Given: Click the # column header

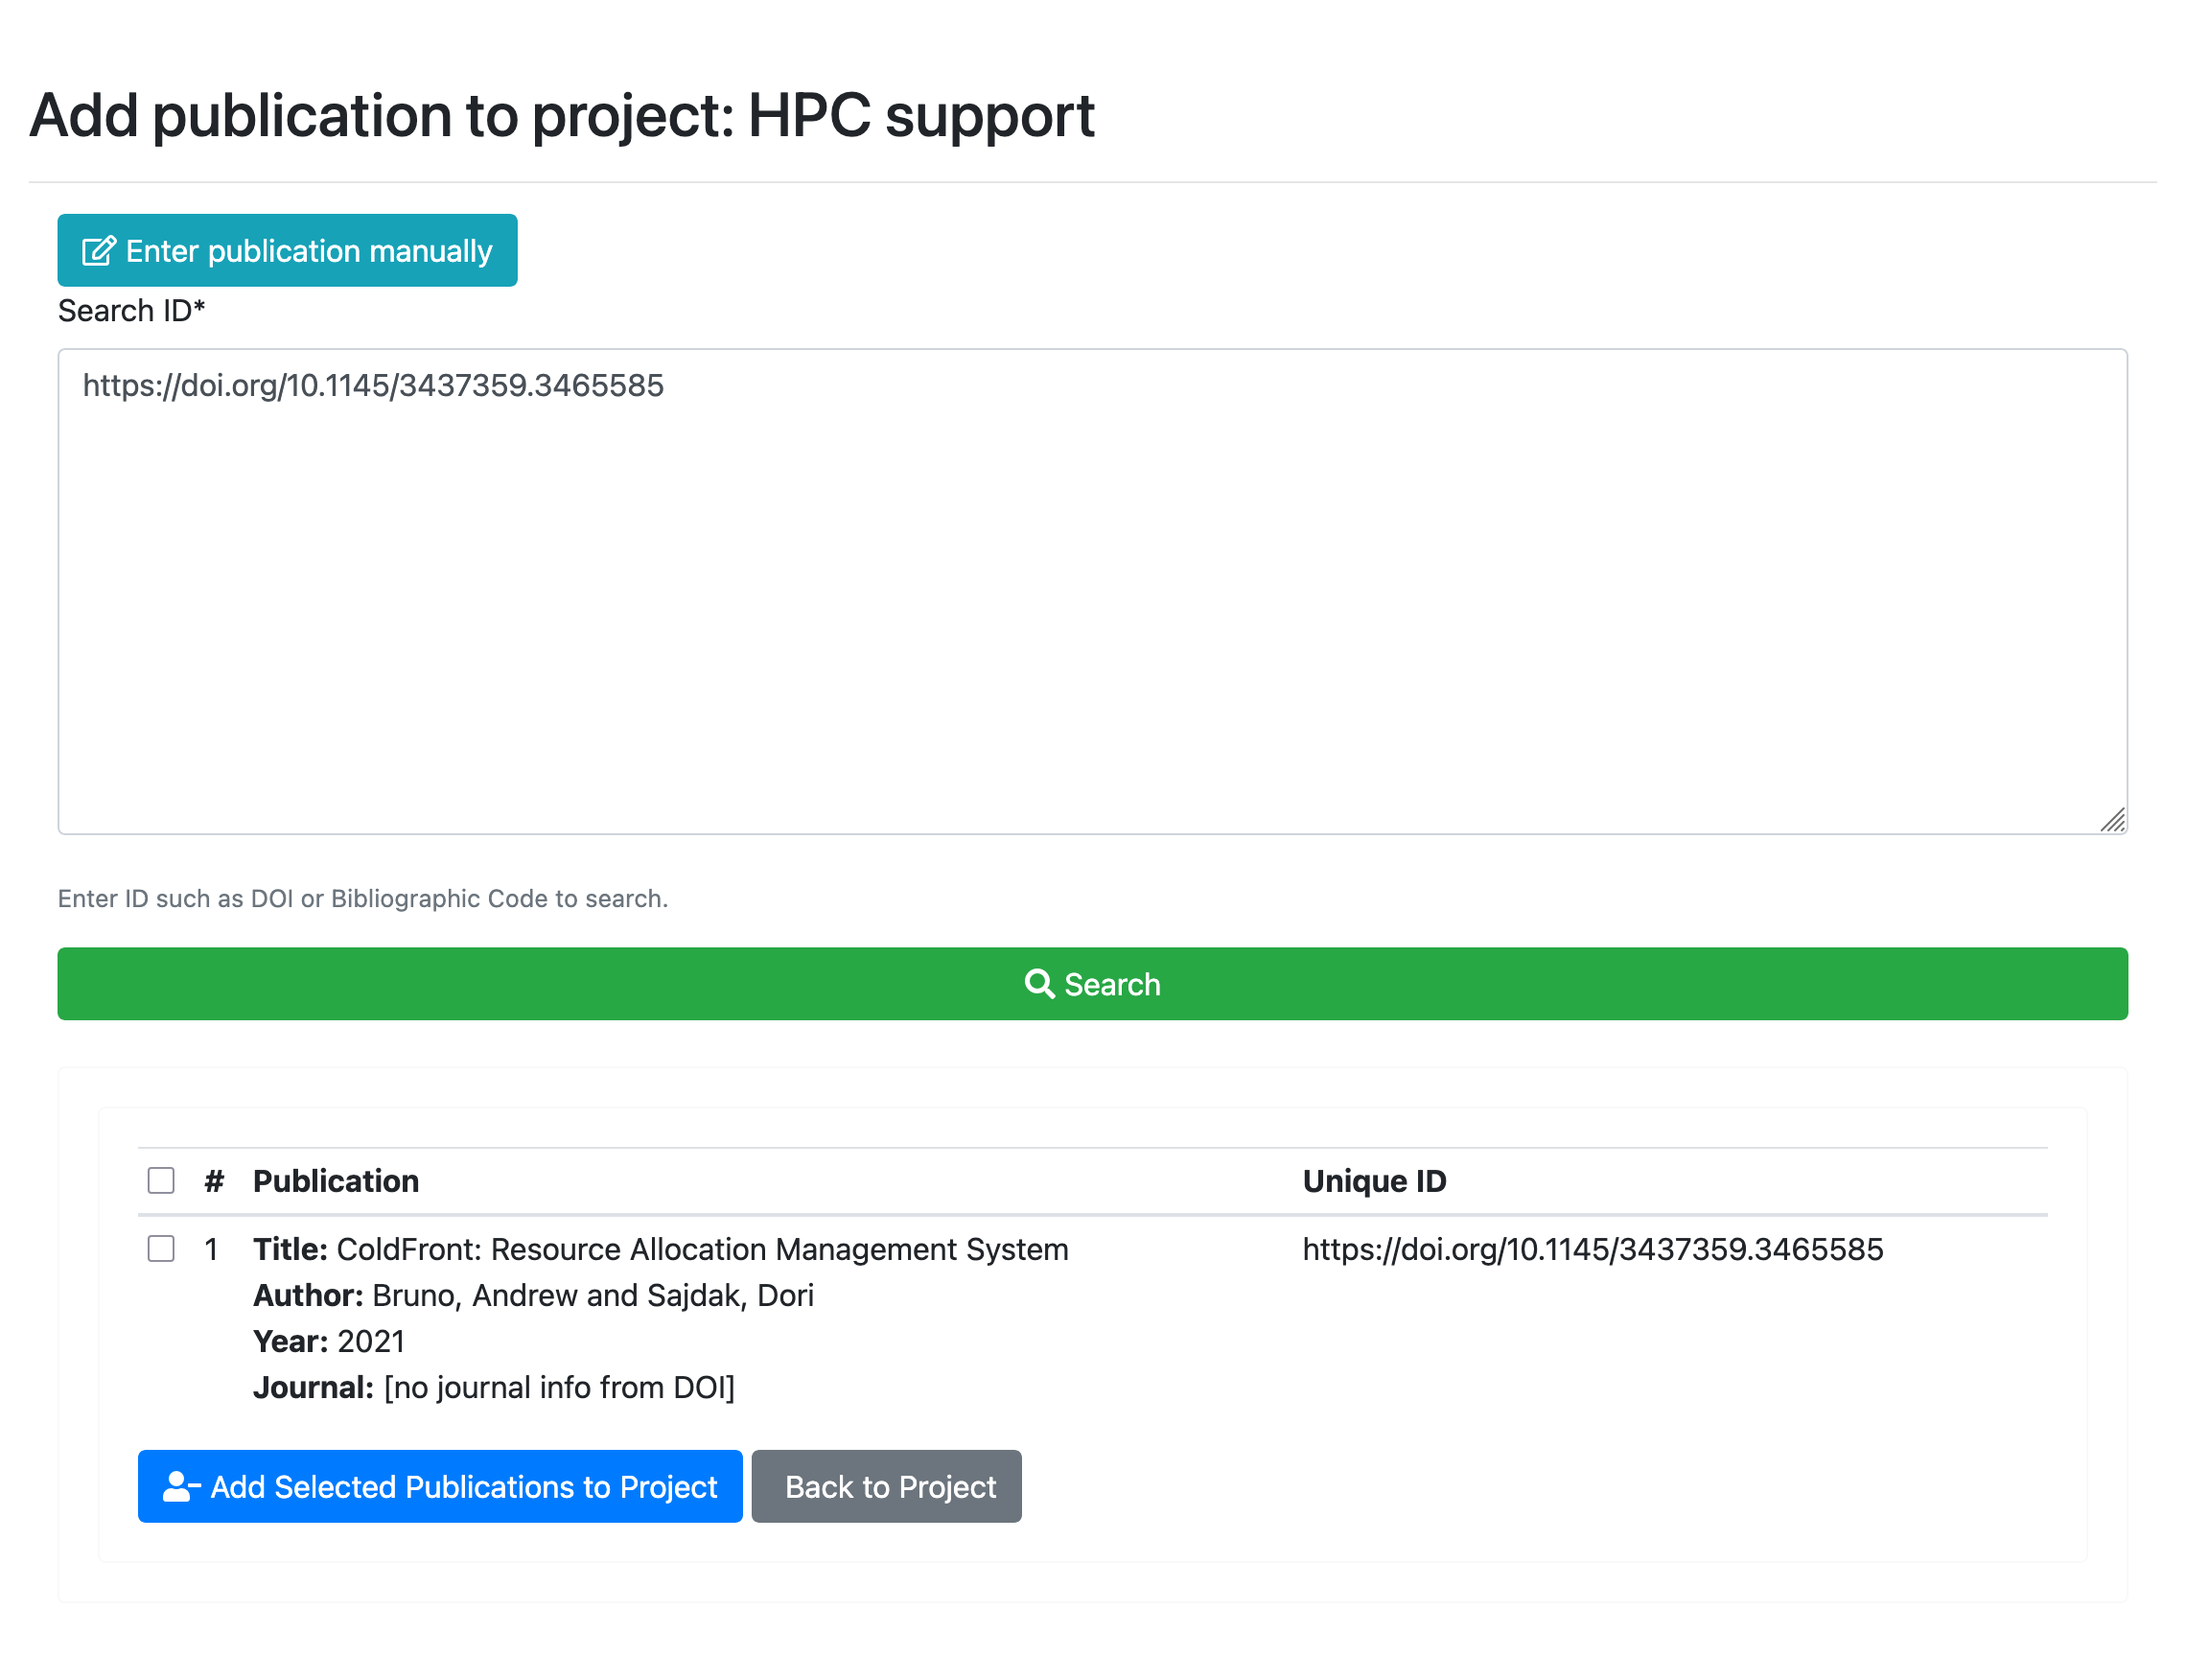Looking at the screenshot, I should [x=212, y=1181].
